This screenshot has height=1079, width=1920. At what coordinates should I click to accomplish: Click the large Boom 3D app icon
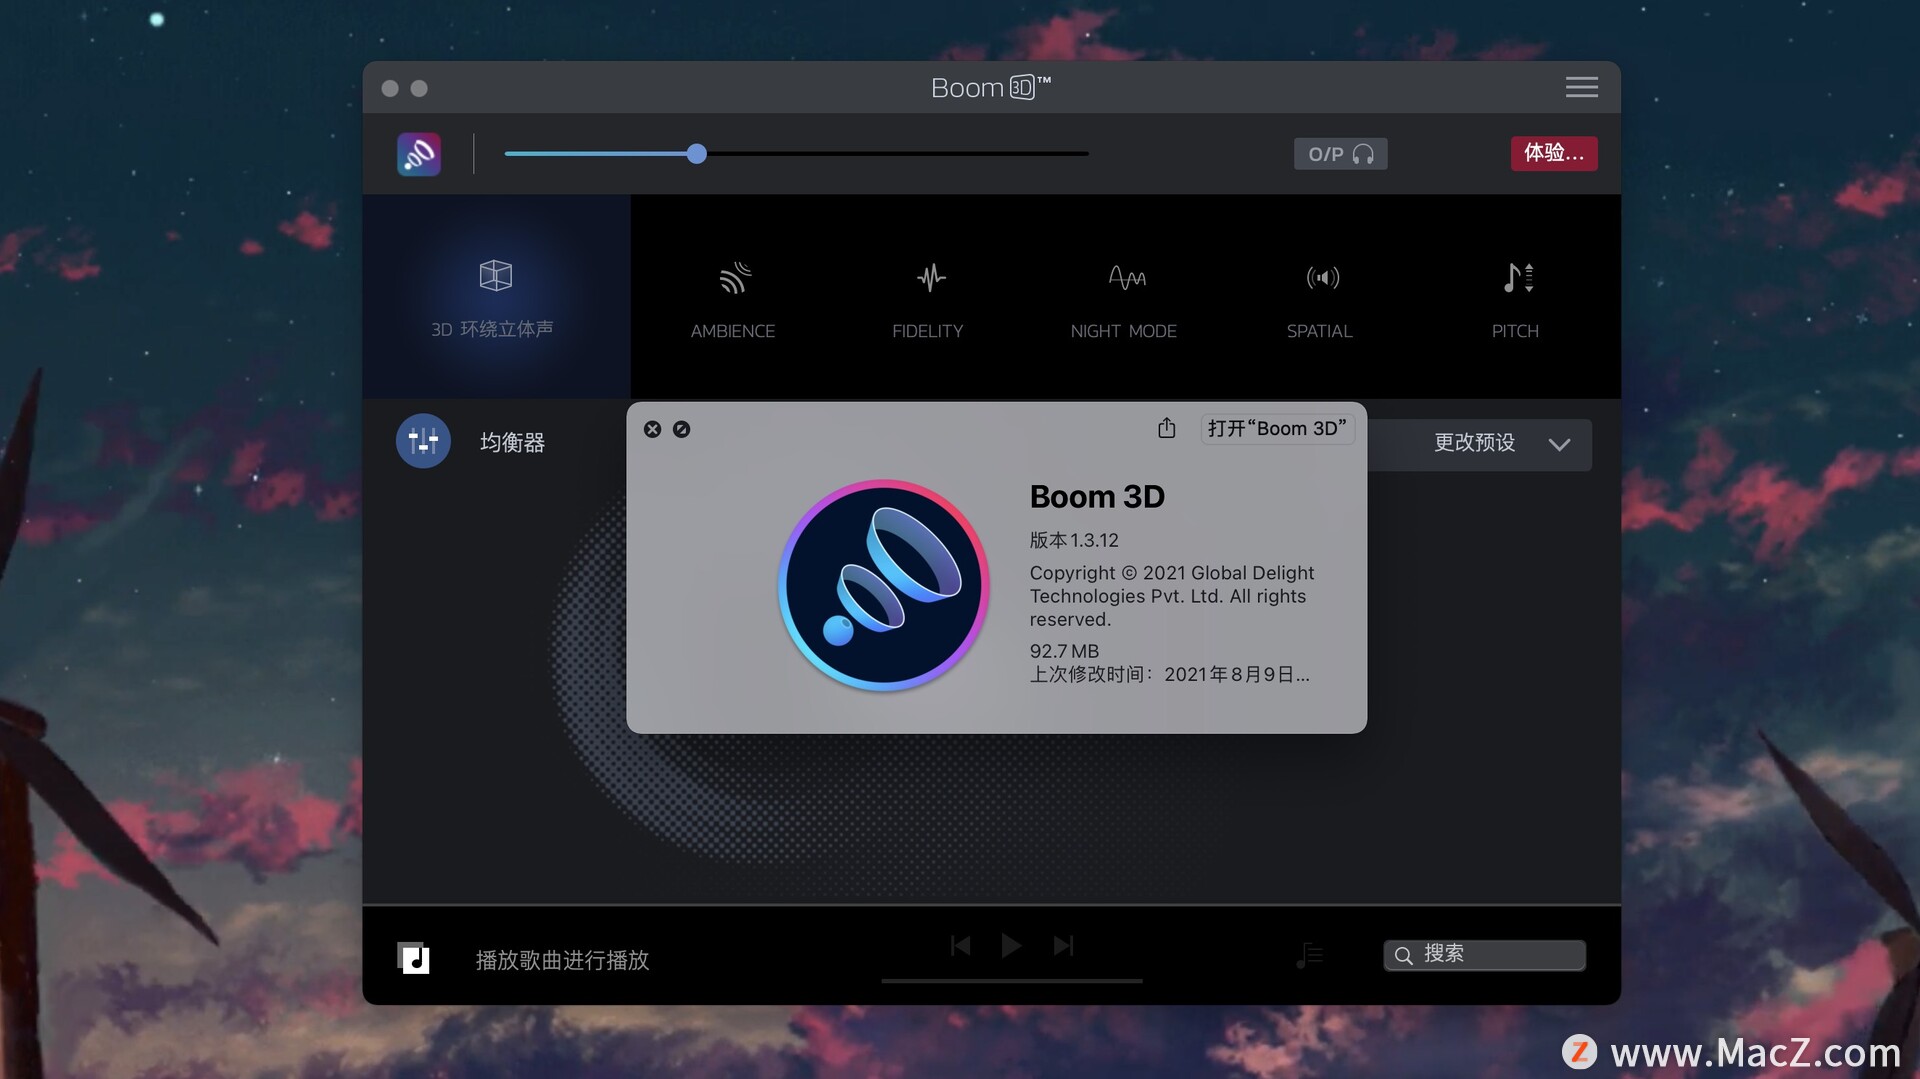coord(884,585)
